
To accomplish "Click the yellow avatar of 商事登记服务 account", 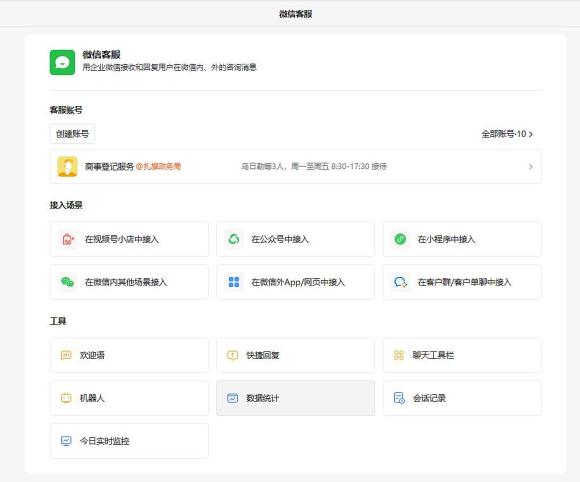I will click(x=67, y=166).
